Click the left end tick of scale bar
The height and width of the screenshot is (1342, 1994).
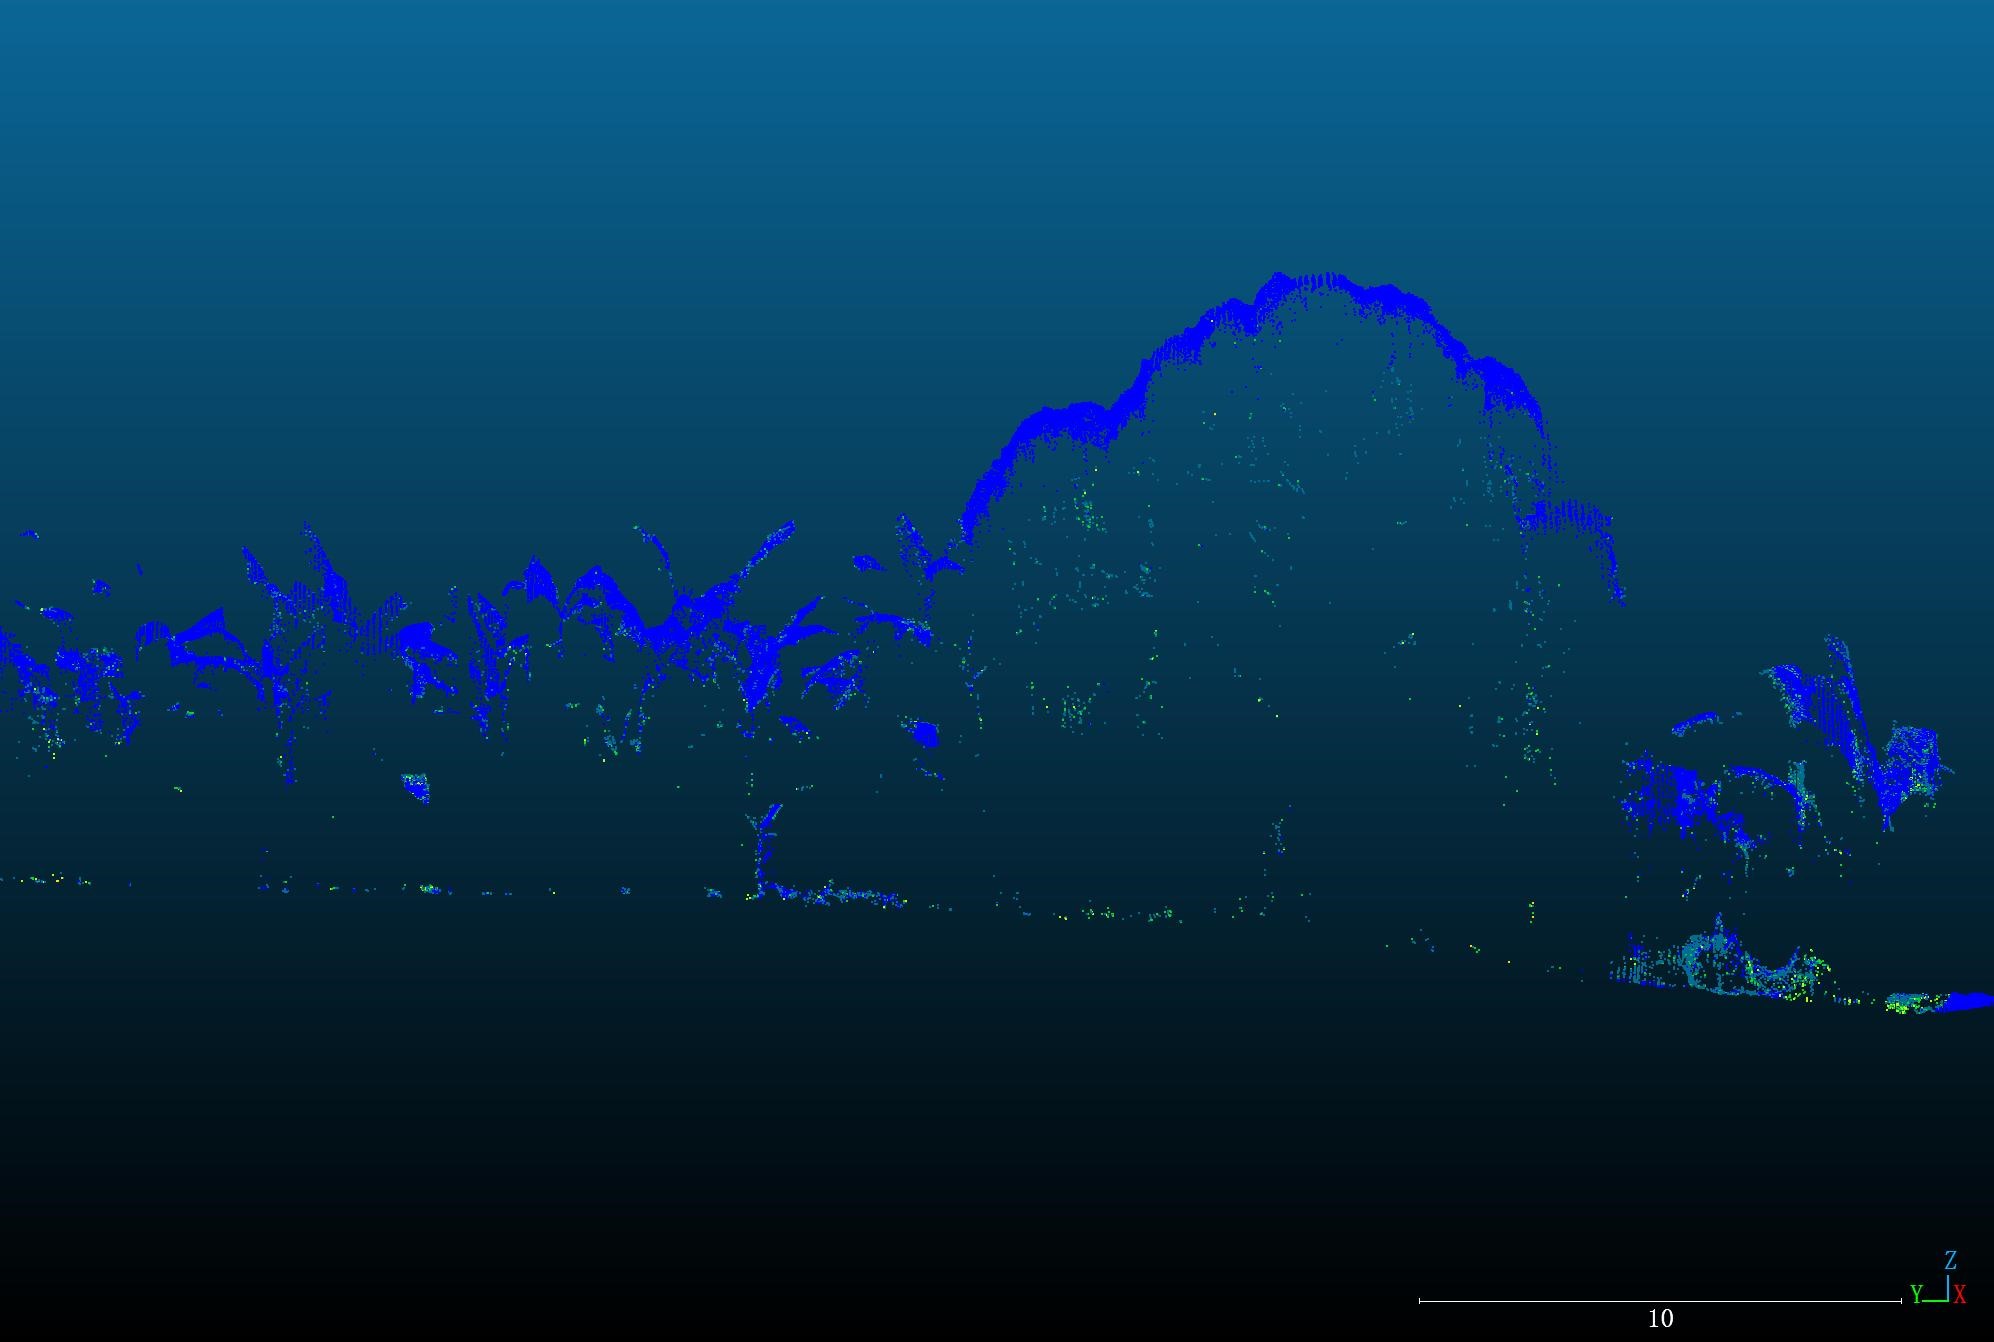(1420, 1301)
